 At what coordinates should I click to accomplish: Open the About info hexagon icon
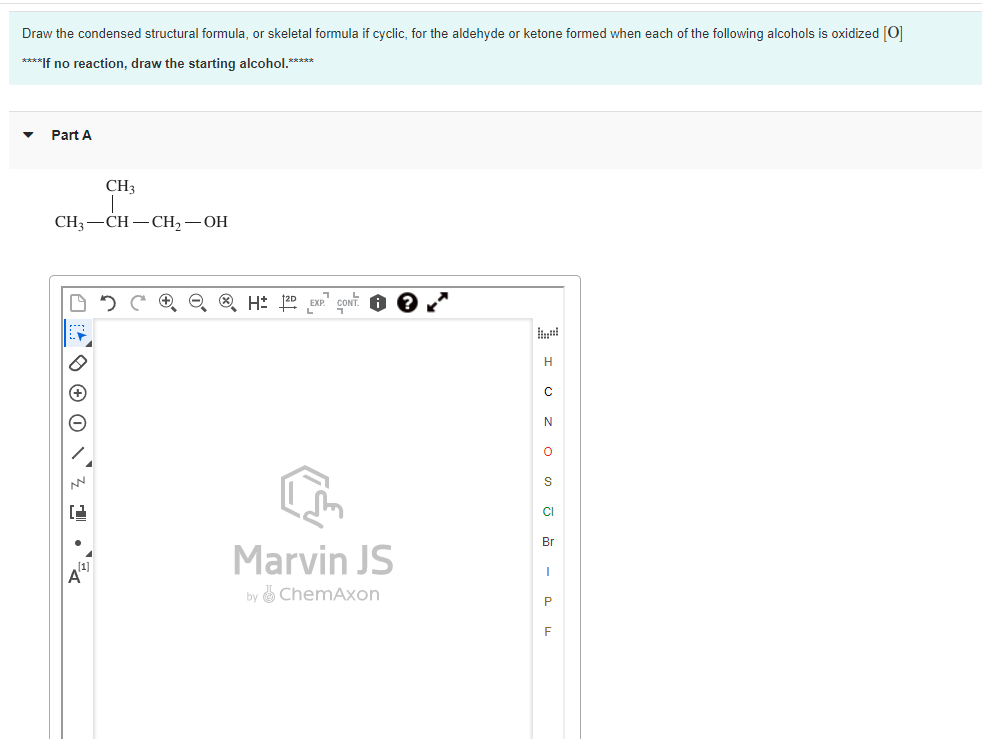click(x=378, y=303)
